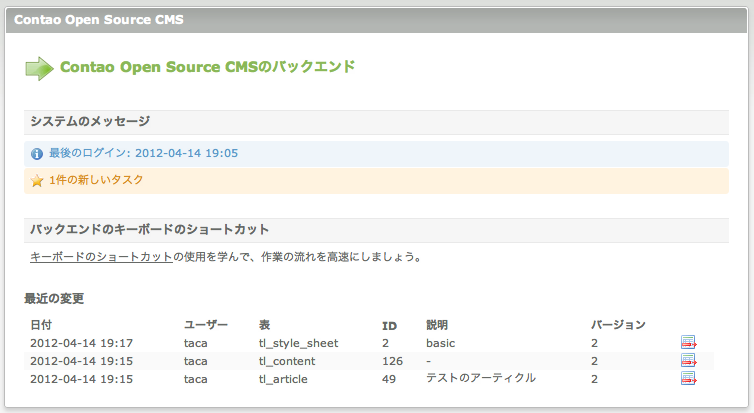
Task: Select taca user in tl_content row
Action: tap(195, 361)
